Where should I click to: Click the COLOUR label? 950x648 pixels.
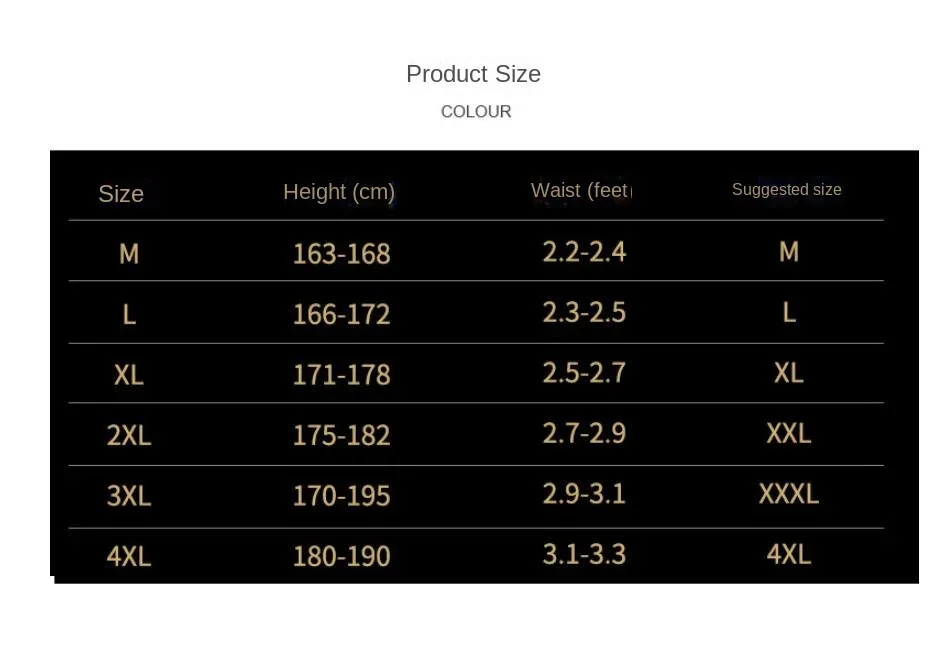pyautogui.click(x=476, y=112)
